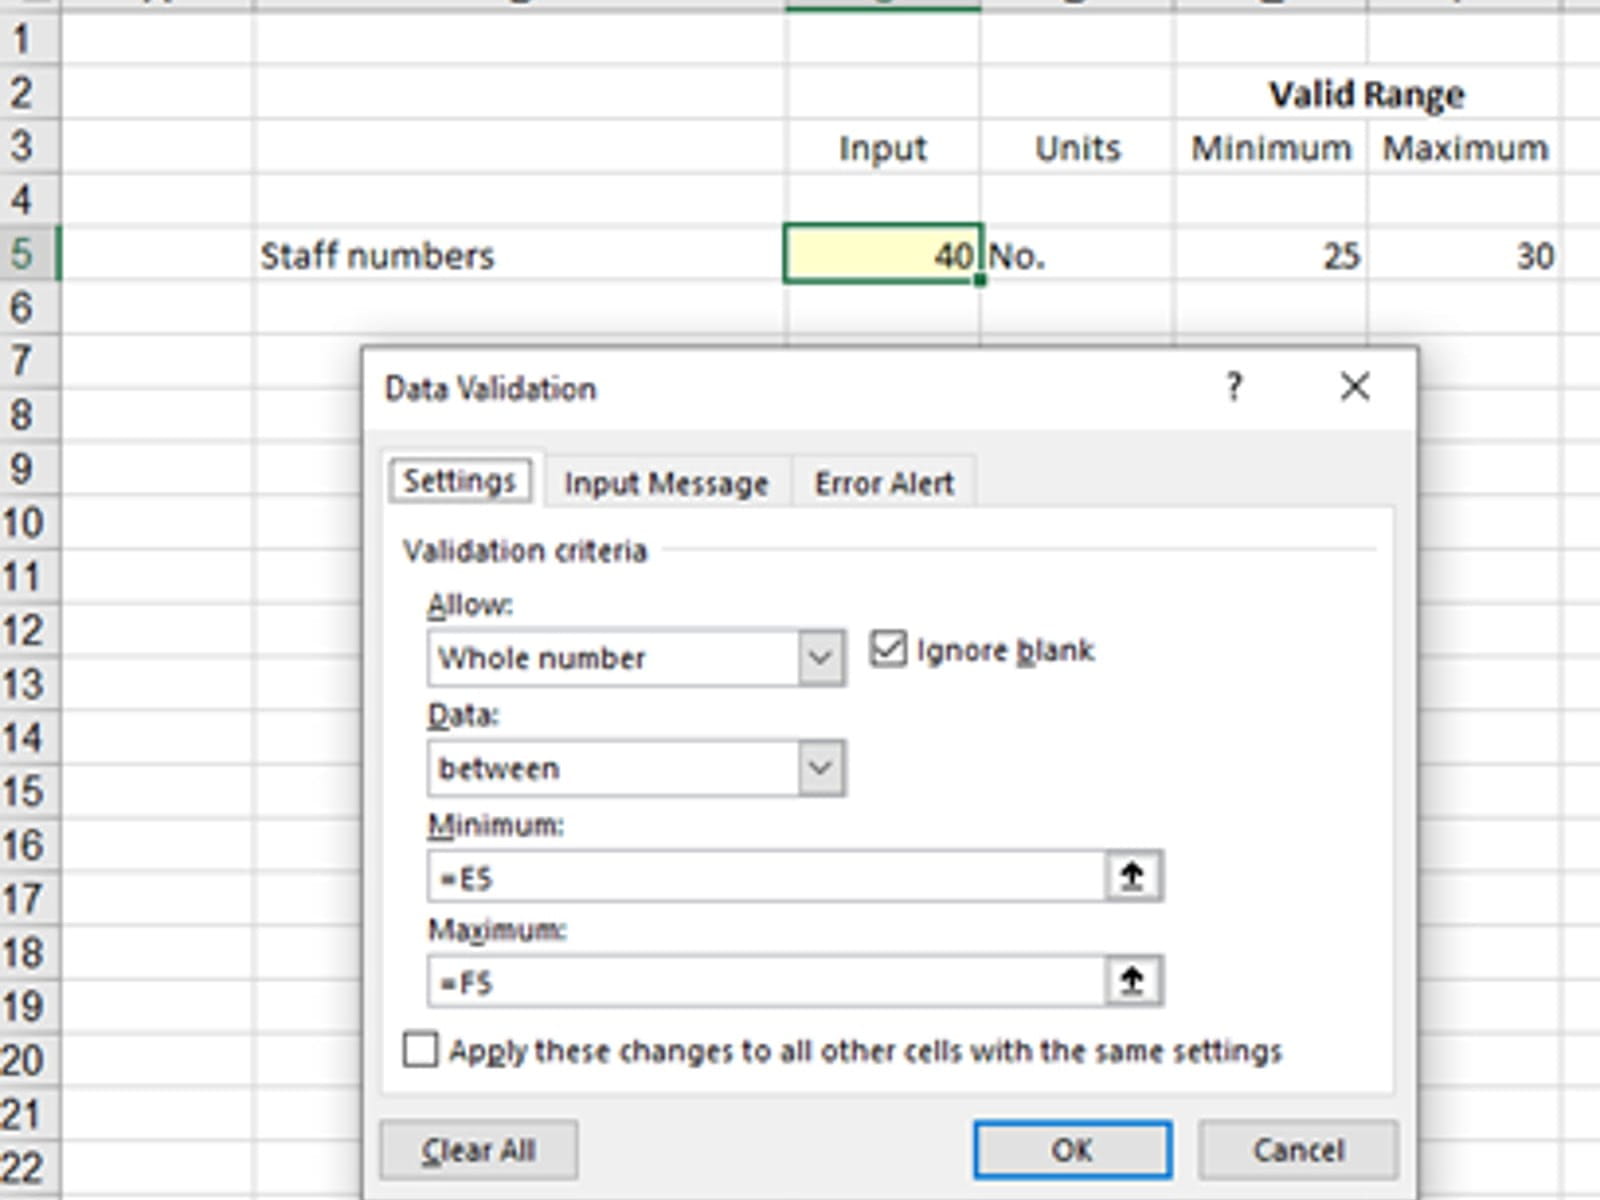Click the Cancel button
The width and height of the screenshot is (1600, 1200).
(x=1297, y=1150)
